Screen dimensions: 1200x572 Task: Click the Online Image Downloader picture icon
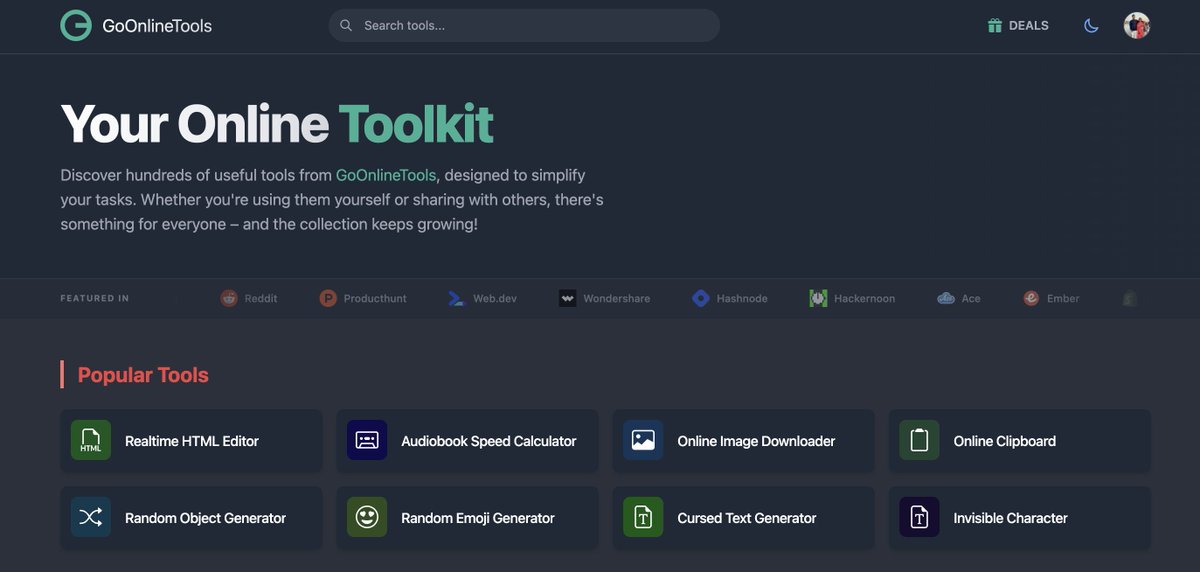pyautogui.click(x=643, y=440)
